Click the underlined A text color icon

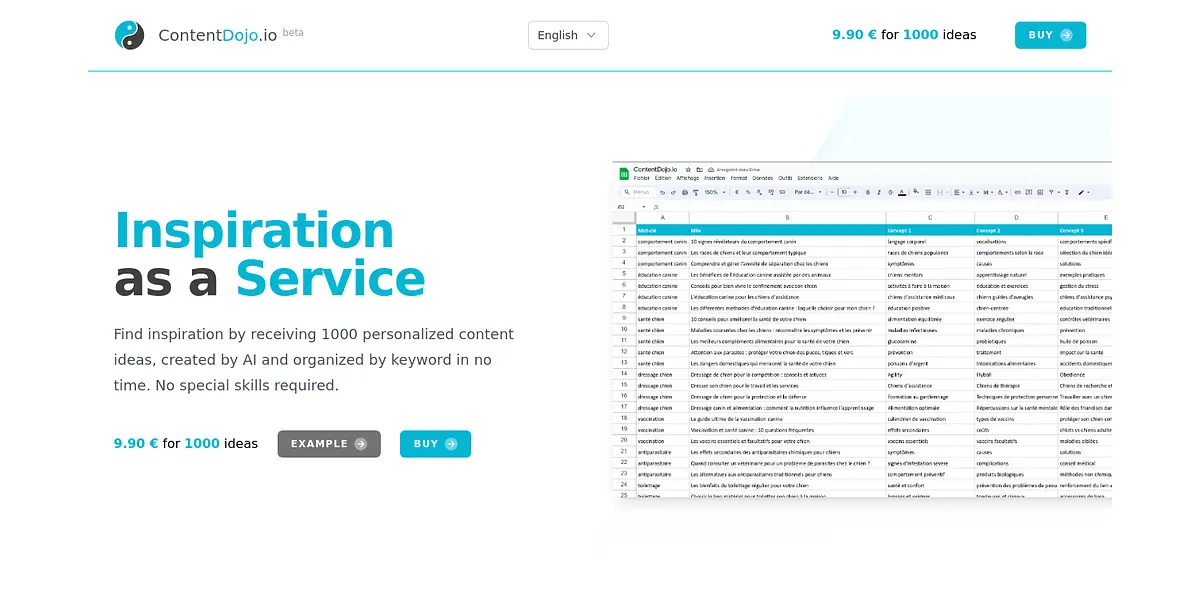click(x=901, y=192)
